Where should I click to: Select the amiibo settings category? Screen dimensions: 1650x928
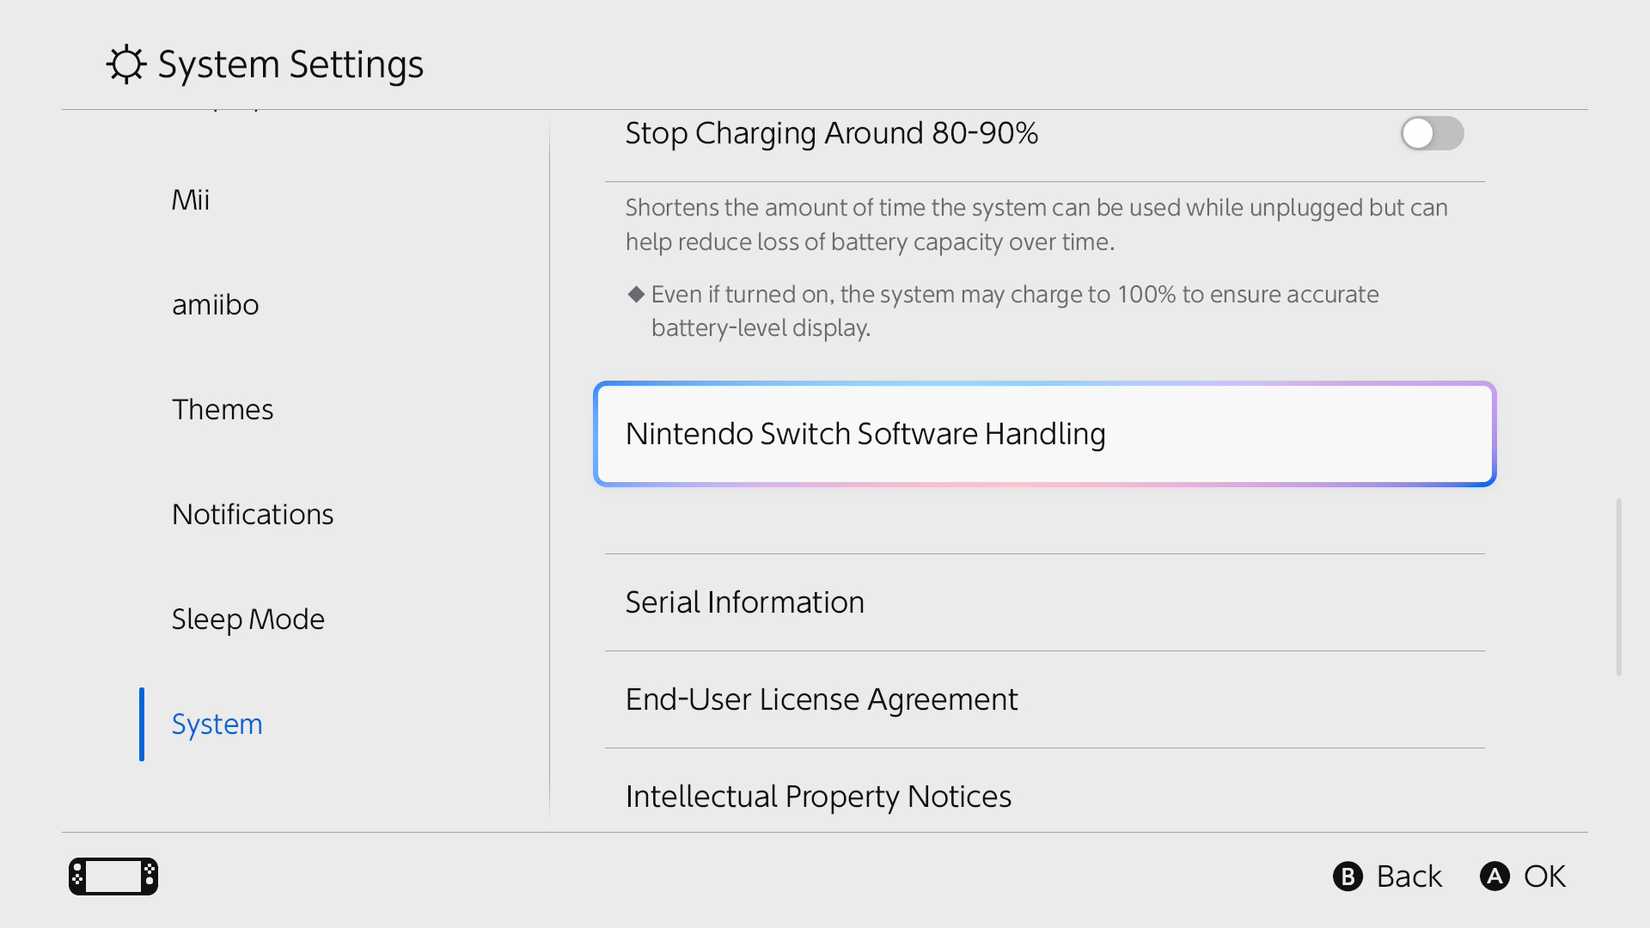tap(215, 304)
